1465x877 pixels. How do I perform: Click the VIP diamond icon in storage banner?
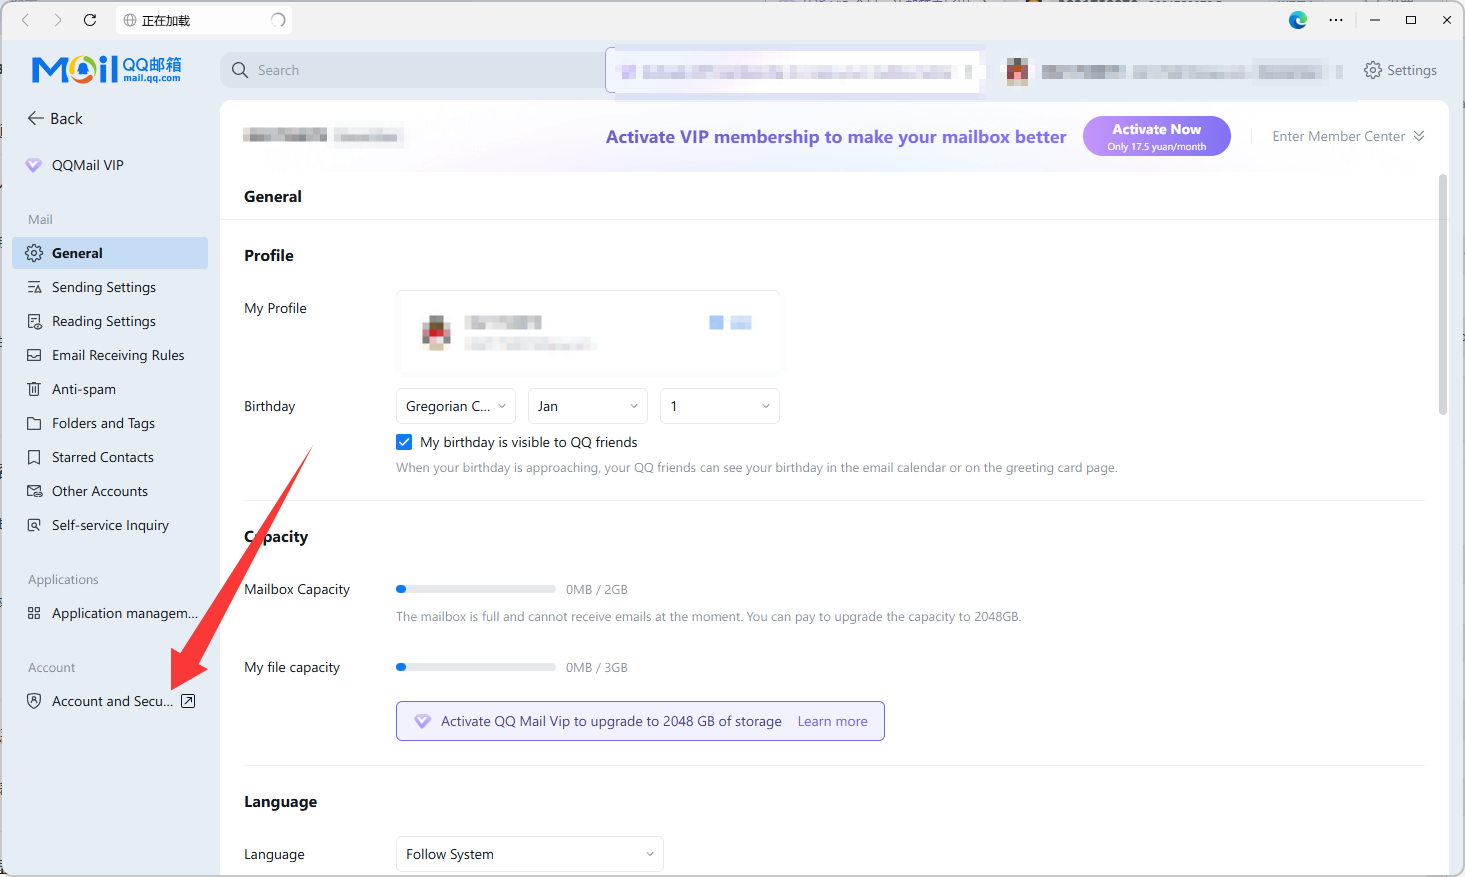coord(422,721)
